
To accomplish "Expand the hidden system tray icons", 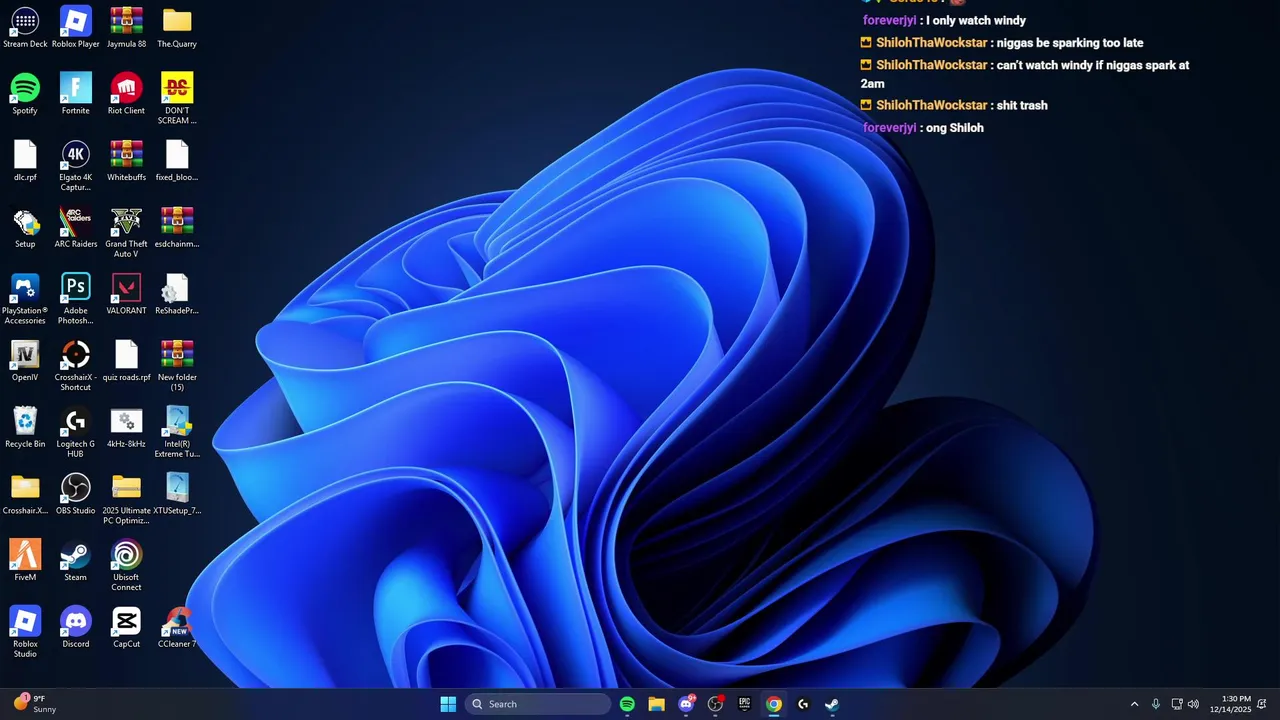I will pyautogui.click(x=1134, y=704).
